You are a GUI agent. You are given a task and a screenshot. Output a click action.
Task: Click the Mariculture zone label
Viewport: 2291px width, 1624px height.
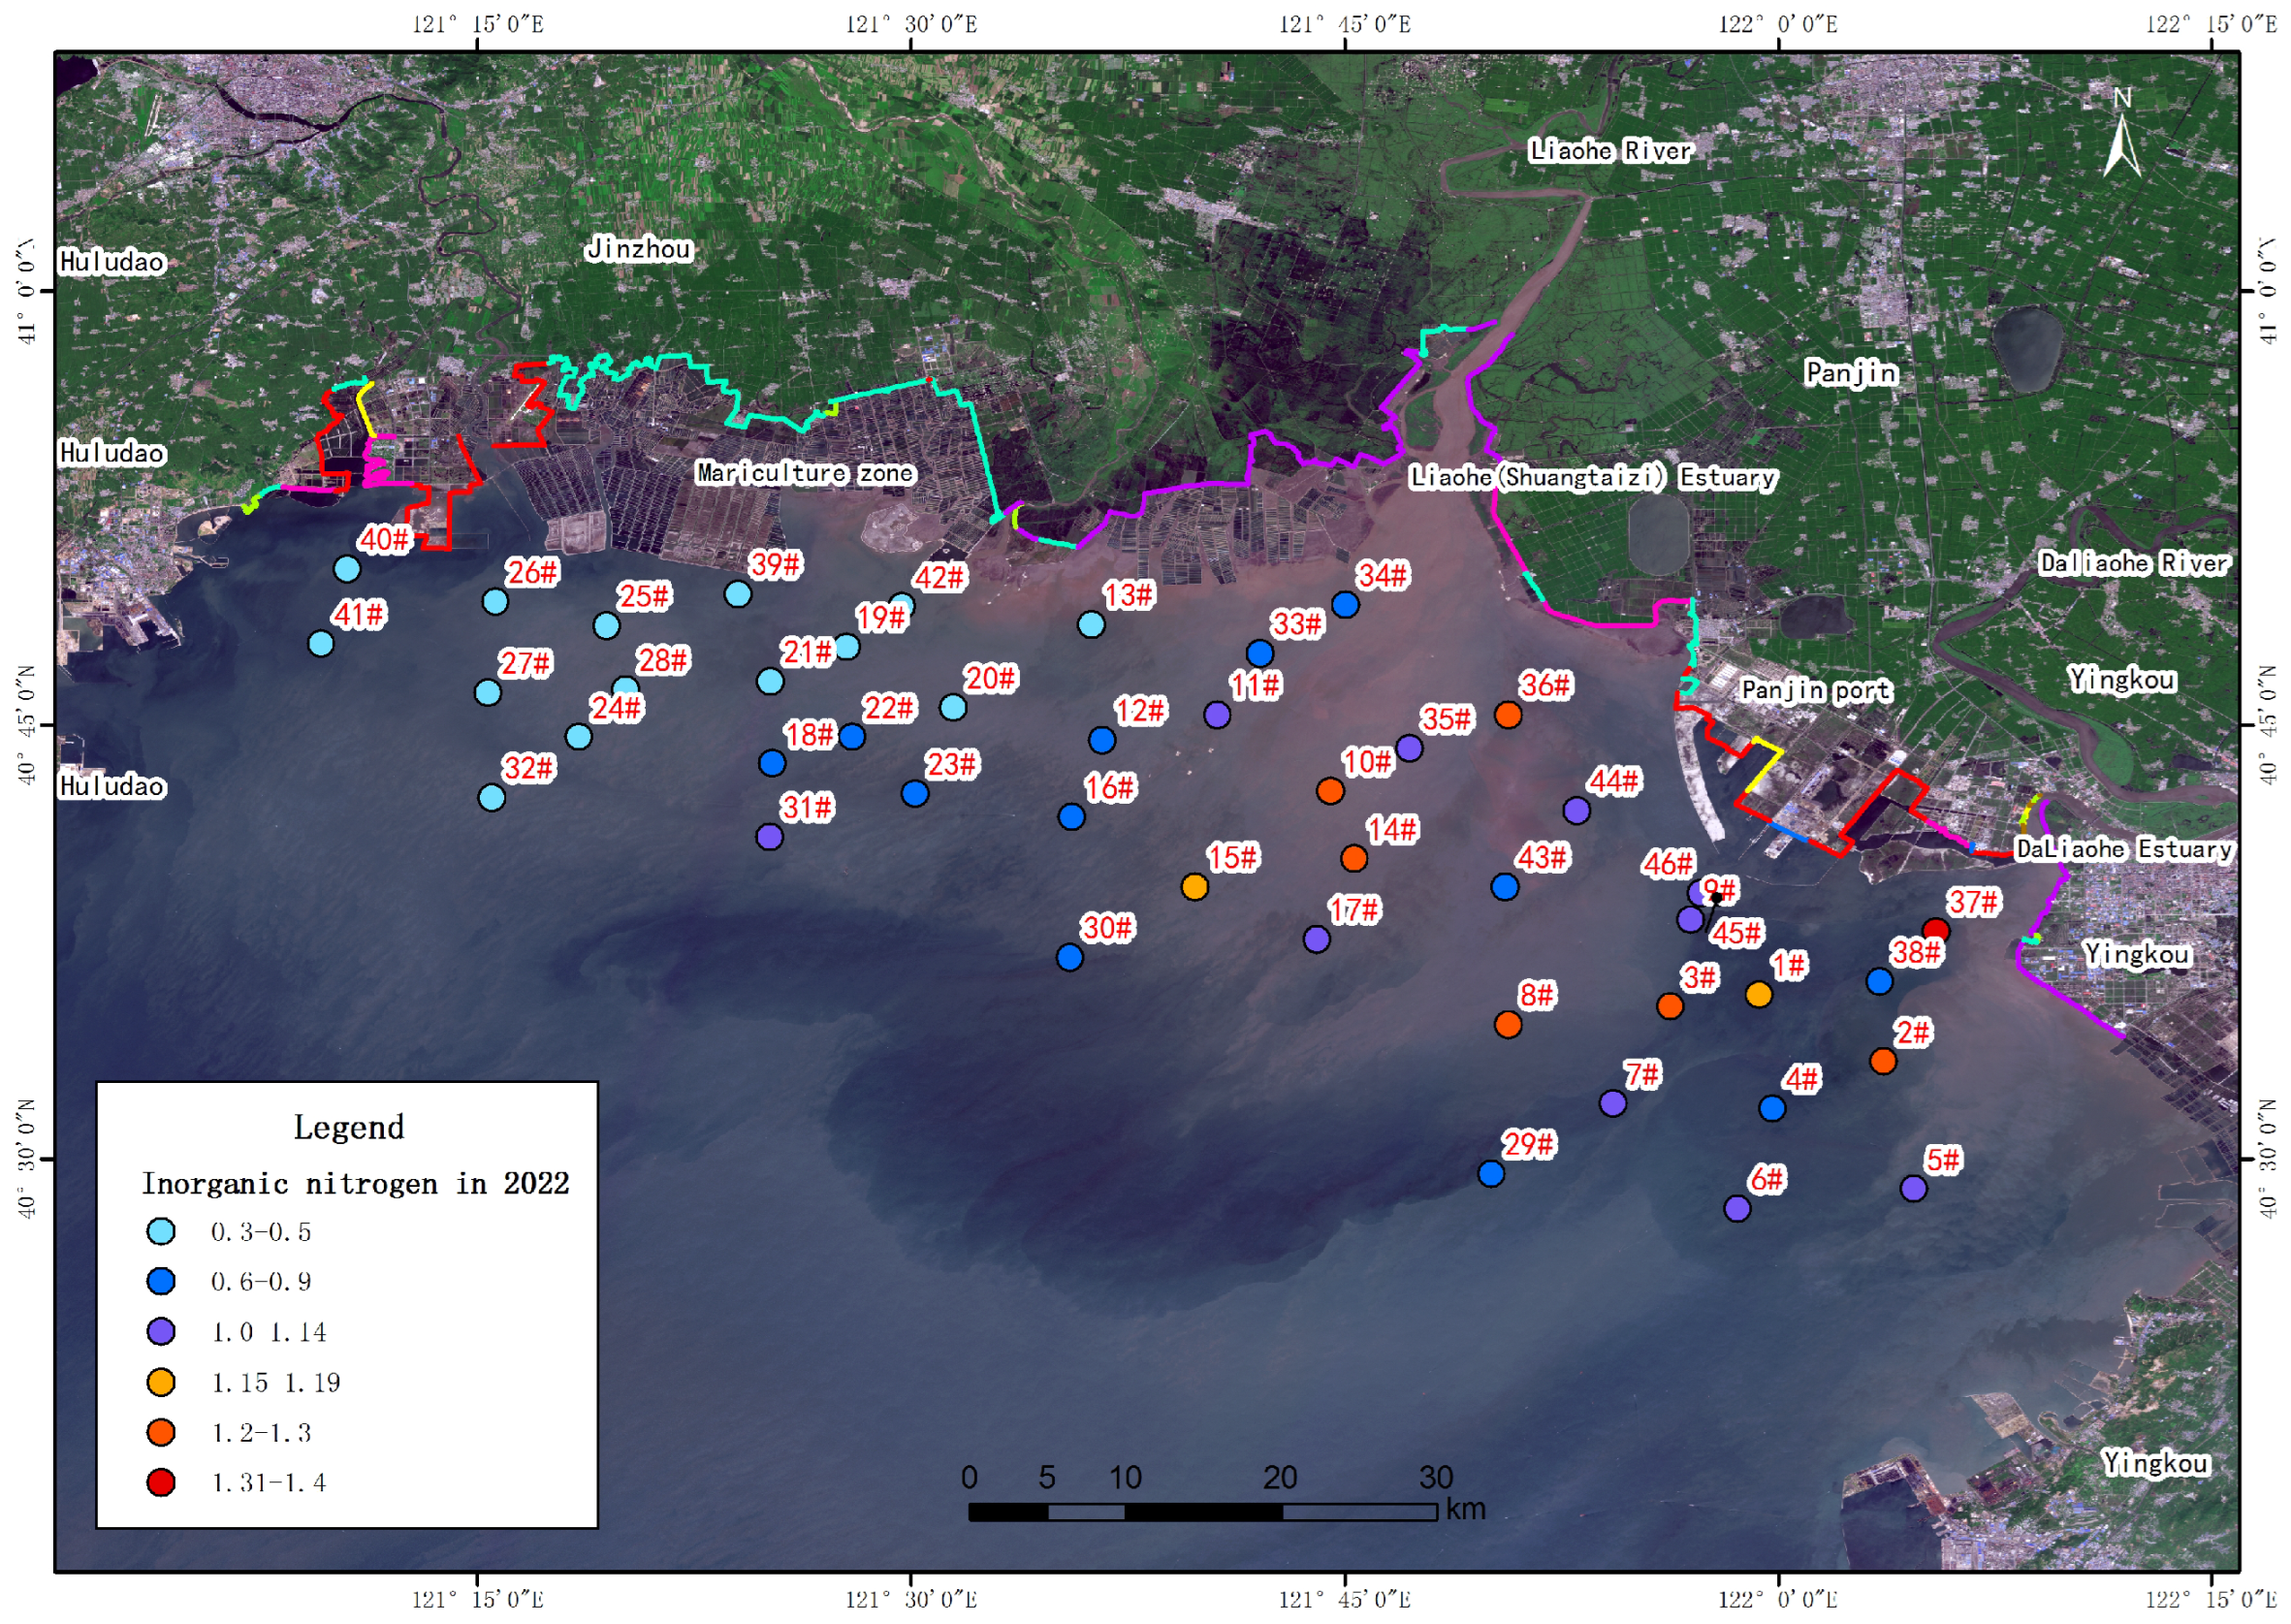click(805, 473)
